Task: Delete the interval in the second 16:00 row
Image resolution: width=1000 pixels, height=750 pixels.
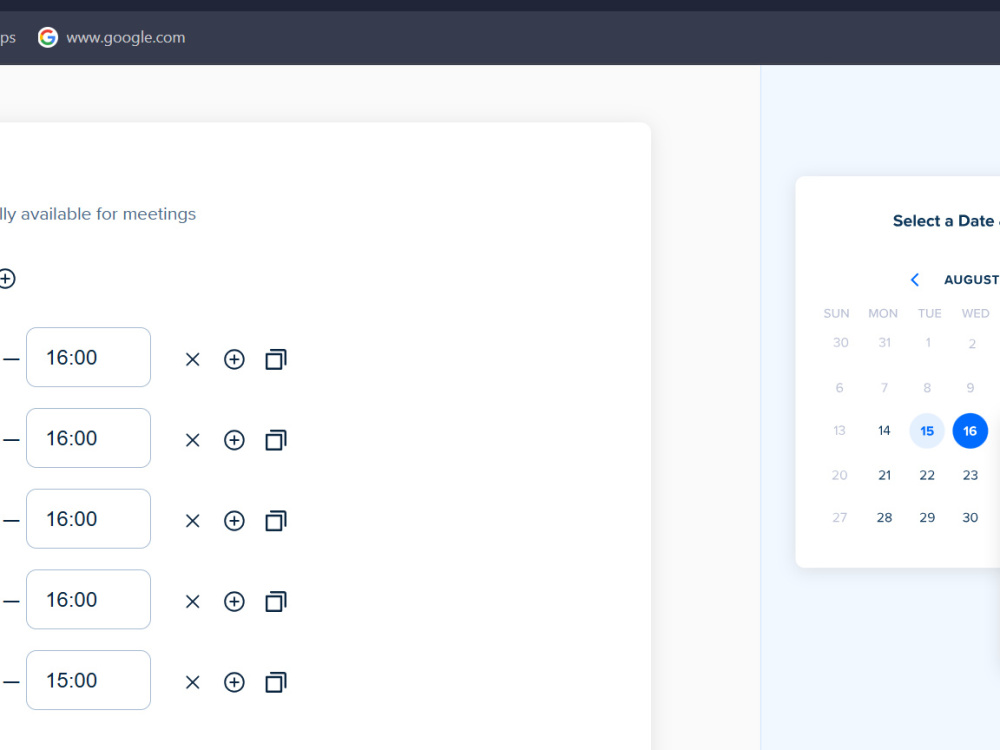Action: [193, 440]
